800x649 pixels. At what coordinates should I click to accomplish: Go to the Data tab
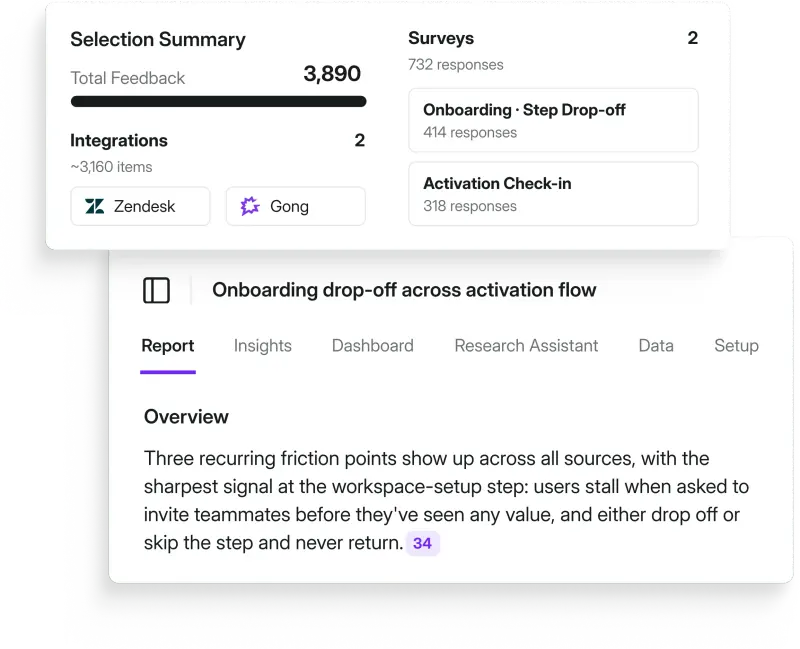pyautogui.click(x=656, y=346)
